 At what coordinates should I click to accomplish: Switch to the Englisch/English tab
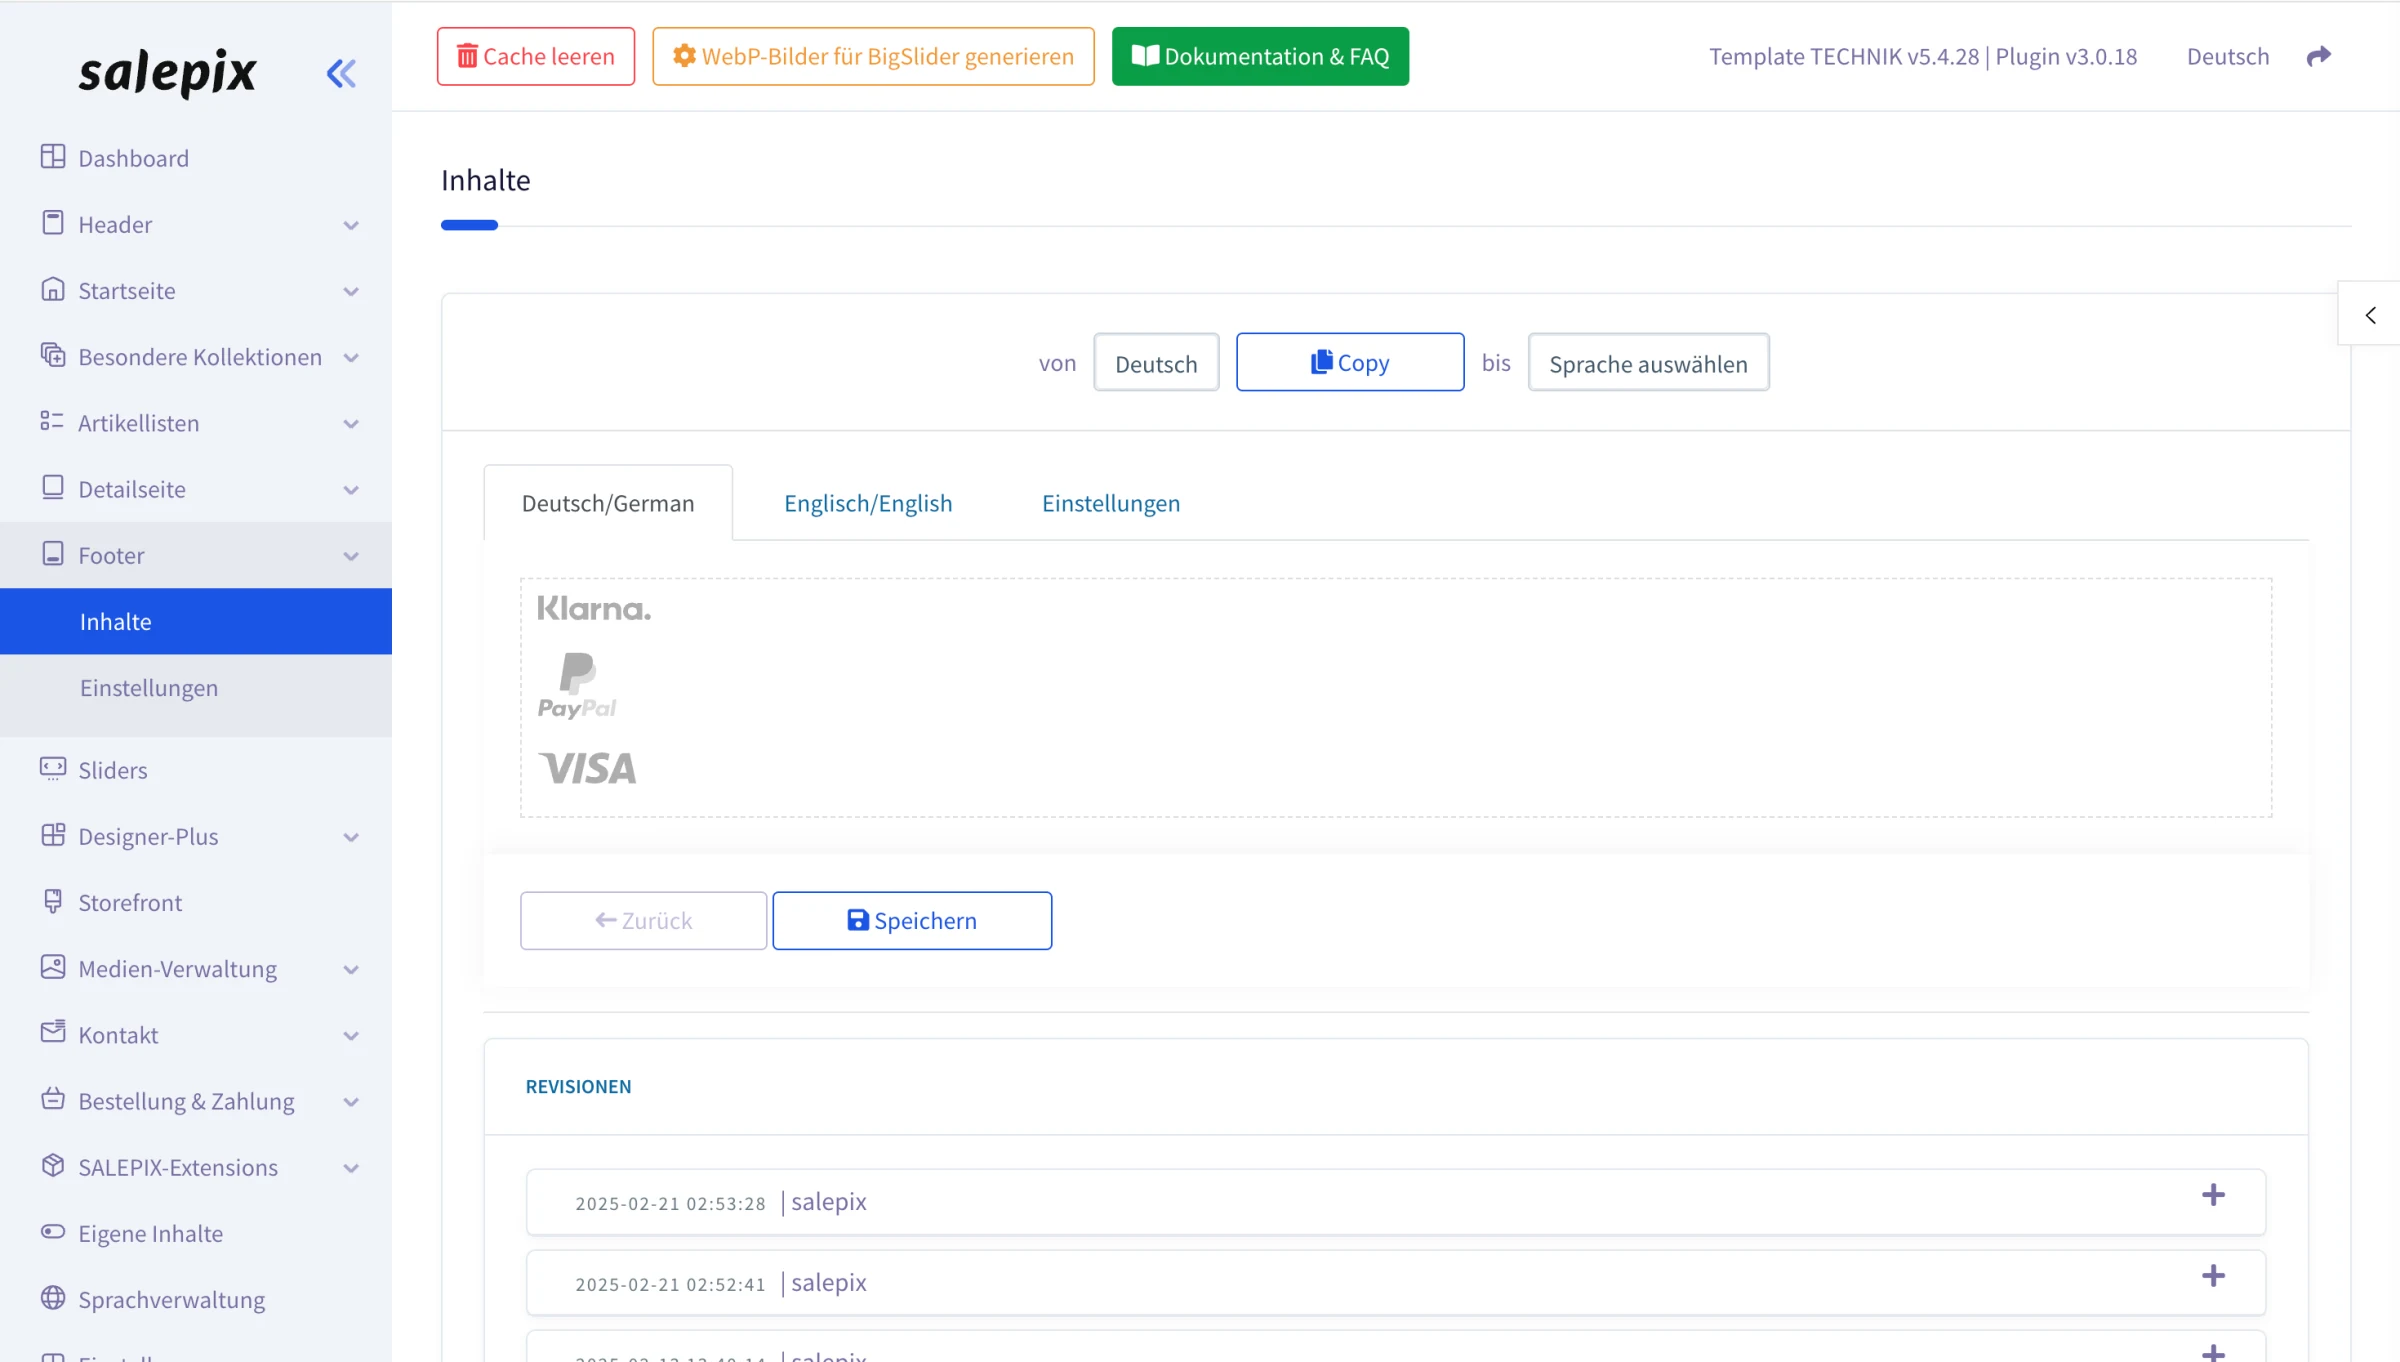(x=868, y=503)
